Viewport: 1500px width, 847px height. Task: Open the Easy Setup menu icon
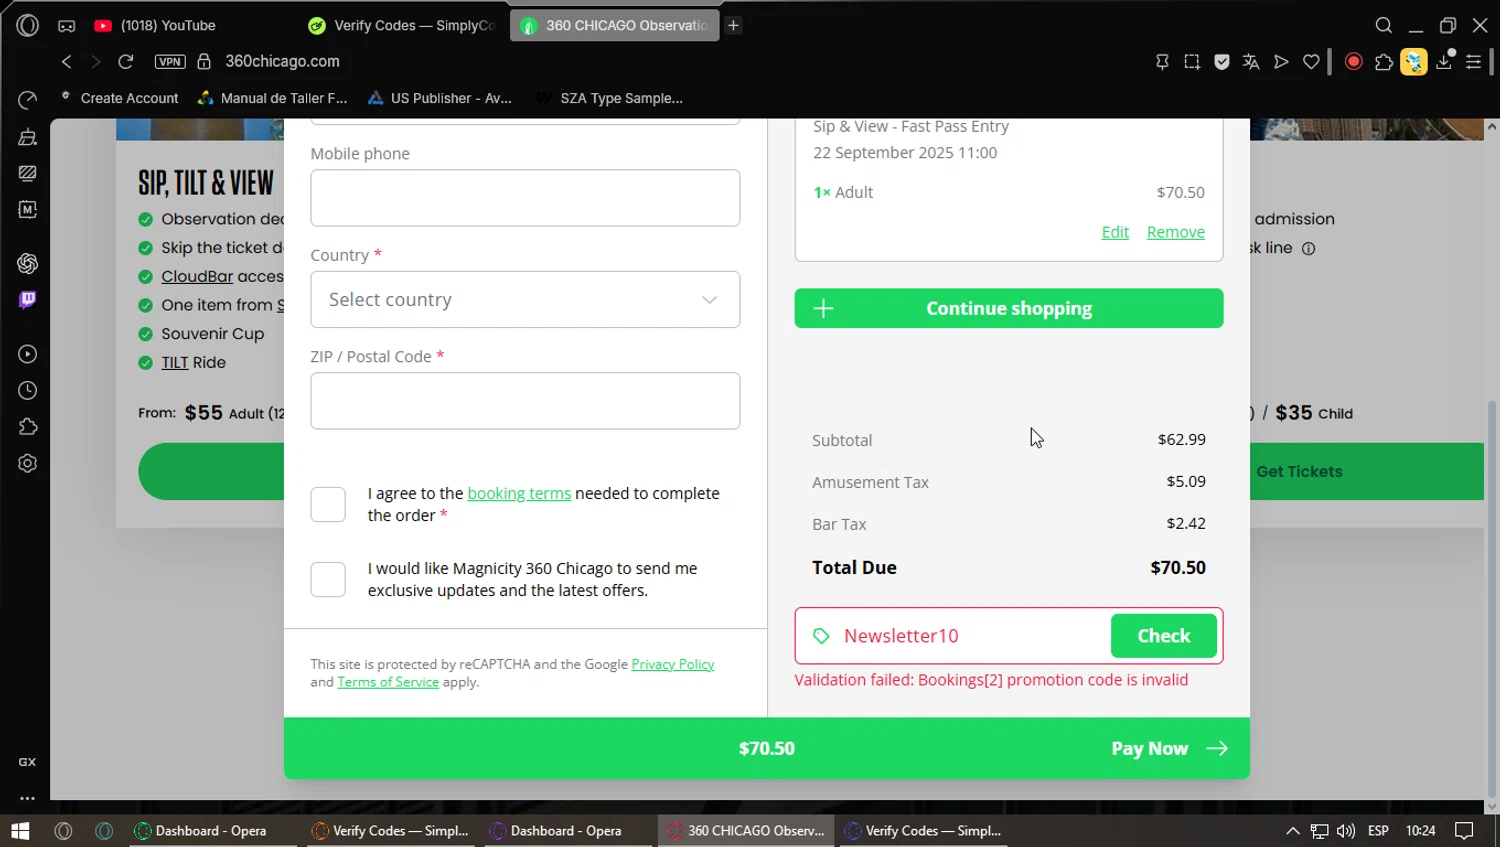(x=1473, y=62)
